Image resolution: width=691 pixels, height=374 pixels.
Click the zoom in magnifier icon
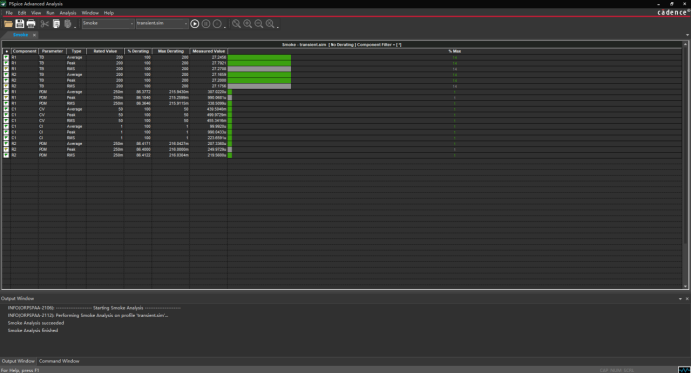pos(248,24)
